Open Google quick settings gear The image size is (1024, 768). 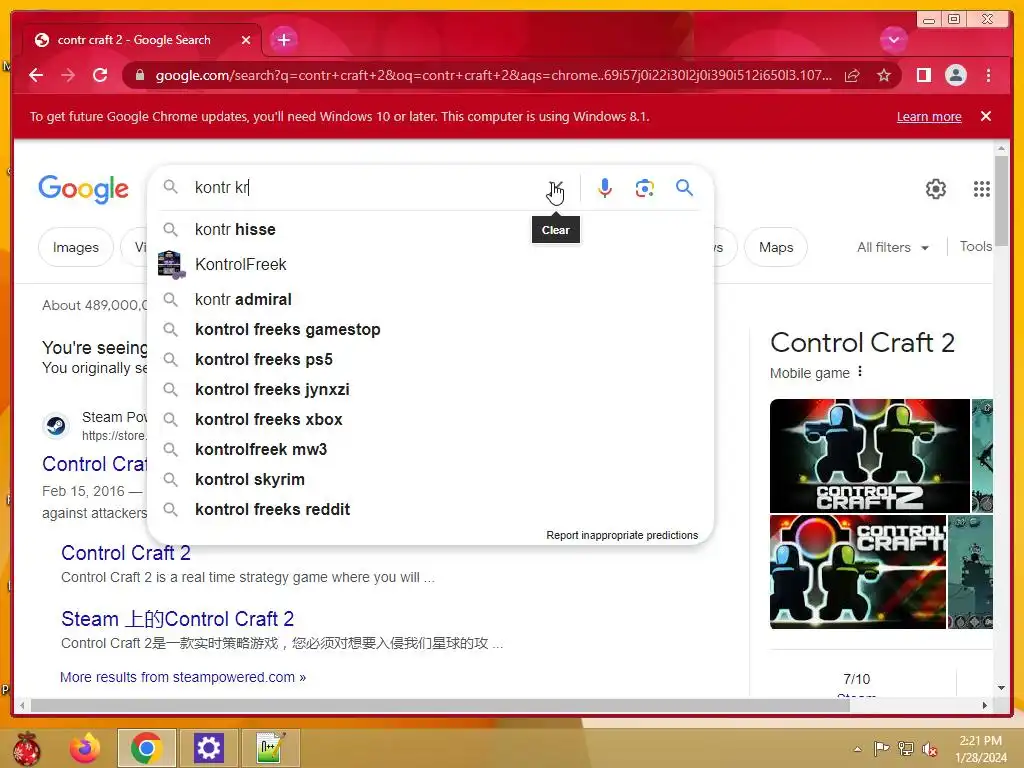click(936, 189)
